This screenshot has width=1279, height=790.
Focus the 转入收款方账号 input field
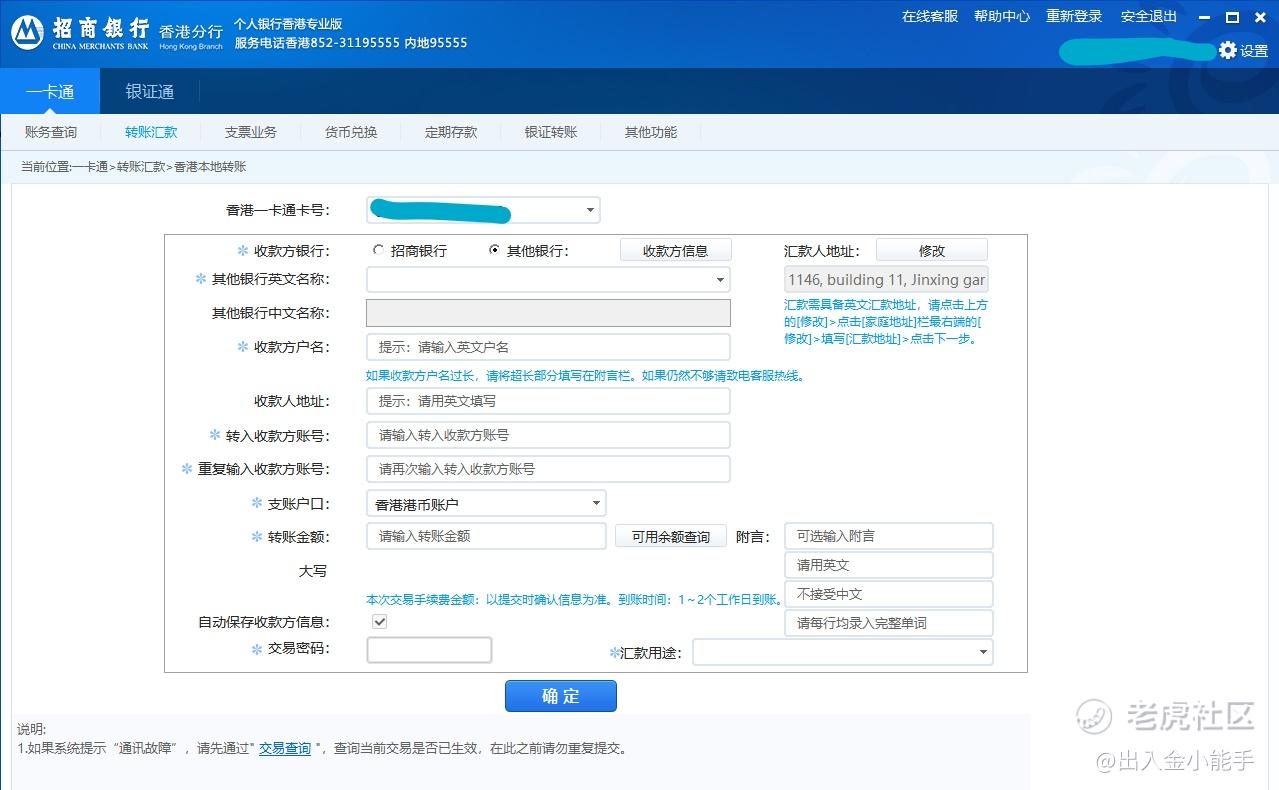[549, 435]
